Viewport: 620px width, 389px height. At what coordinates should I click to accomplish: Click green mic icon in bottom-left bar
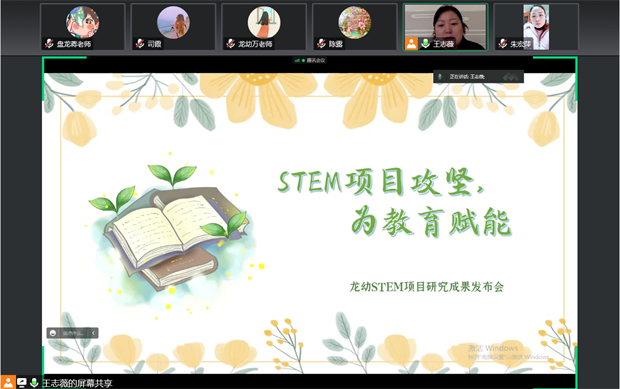[34, 382]
